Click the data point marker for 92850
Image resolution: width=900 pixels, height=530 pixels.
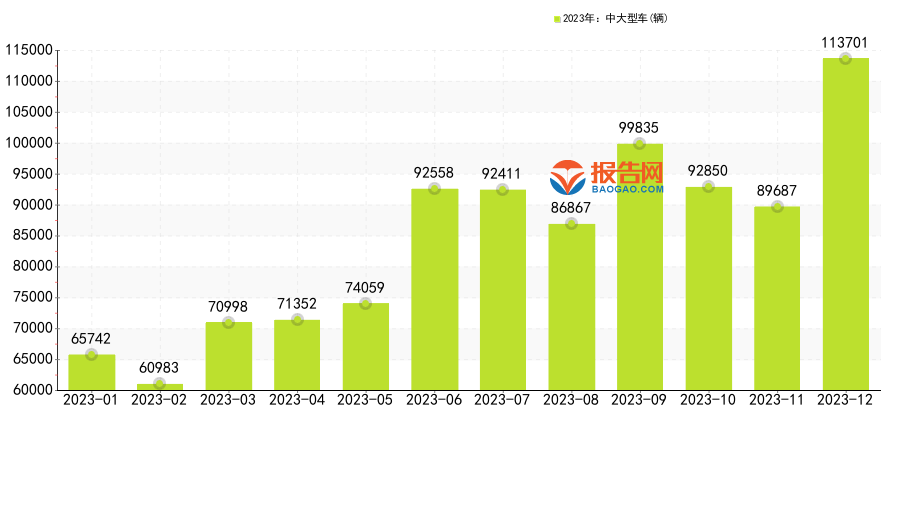708,187
